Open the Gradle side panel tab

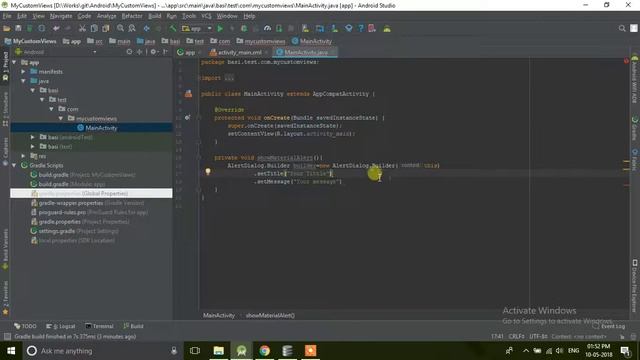coord(635,129)
